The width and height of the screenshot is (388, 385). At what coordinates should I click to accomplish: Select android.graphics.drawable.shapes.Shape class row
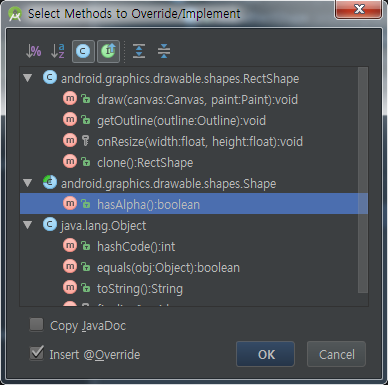coord(189,183)
